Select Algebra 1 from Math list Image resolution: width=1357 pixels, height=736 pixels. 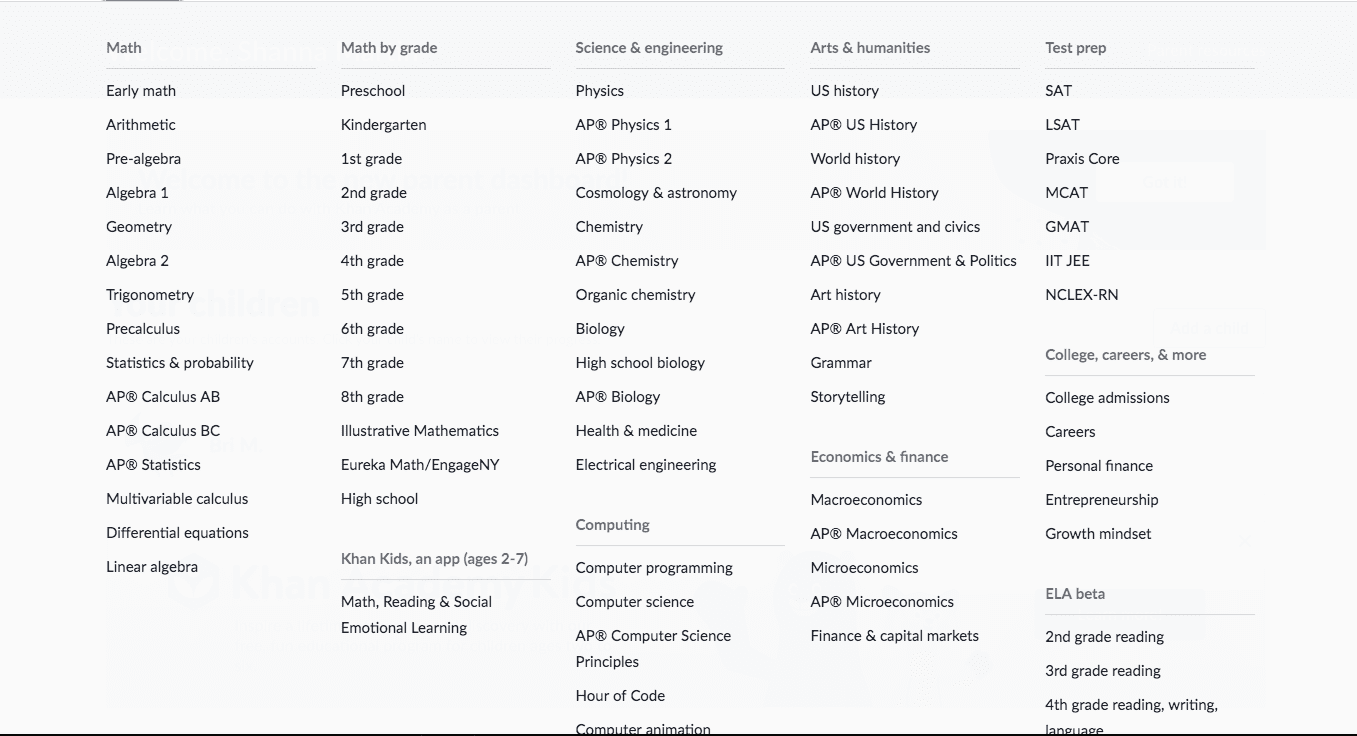[137, 193]
